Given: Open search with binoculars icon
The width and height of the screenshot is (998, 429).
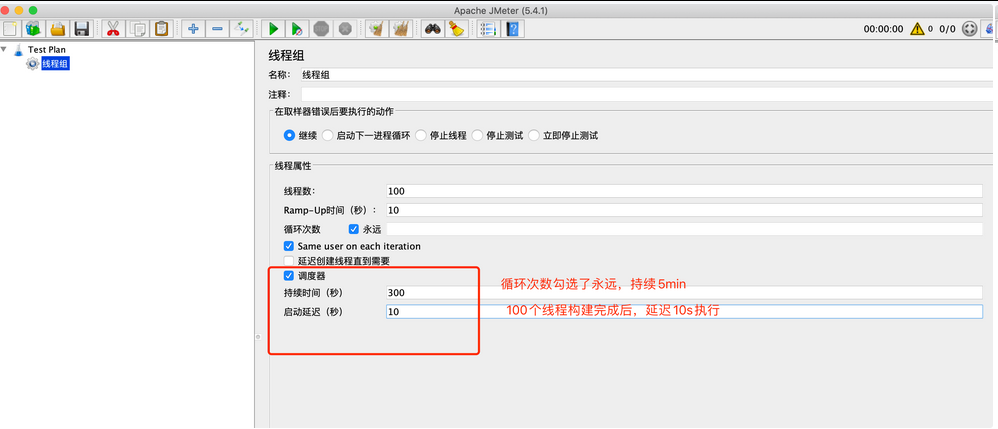Looking at the screenshot, I should [433, 29].
